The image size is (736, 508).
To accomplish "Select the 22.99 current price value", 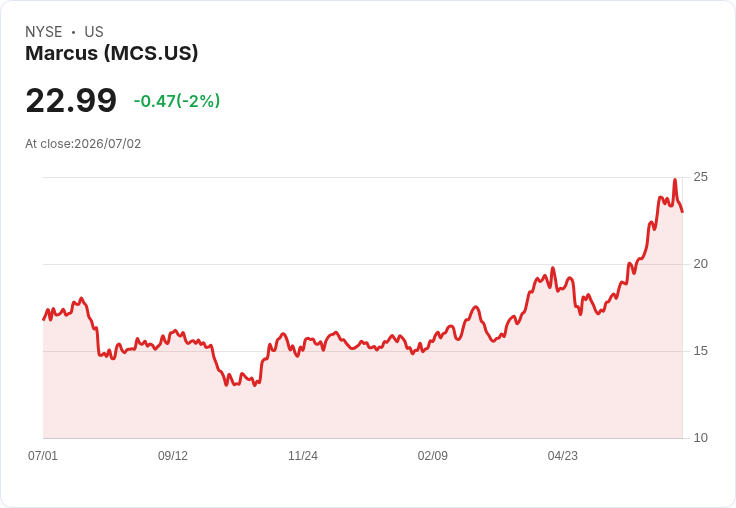I will [71, 100].
